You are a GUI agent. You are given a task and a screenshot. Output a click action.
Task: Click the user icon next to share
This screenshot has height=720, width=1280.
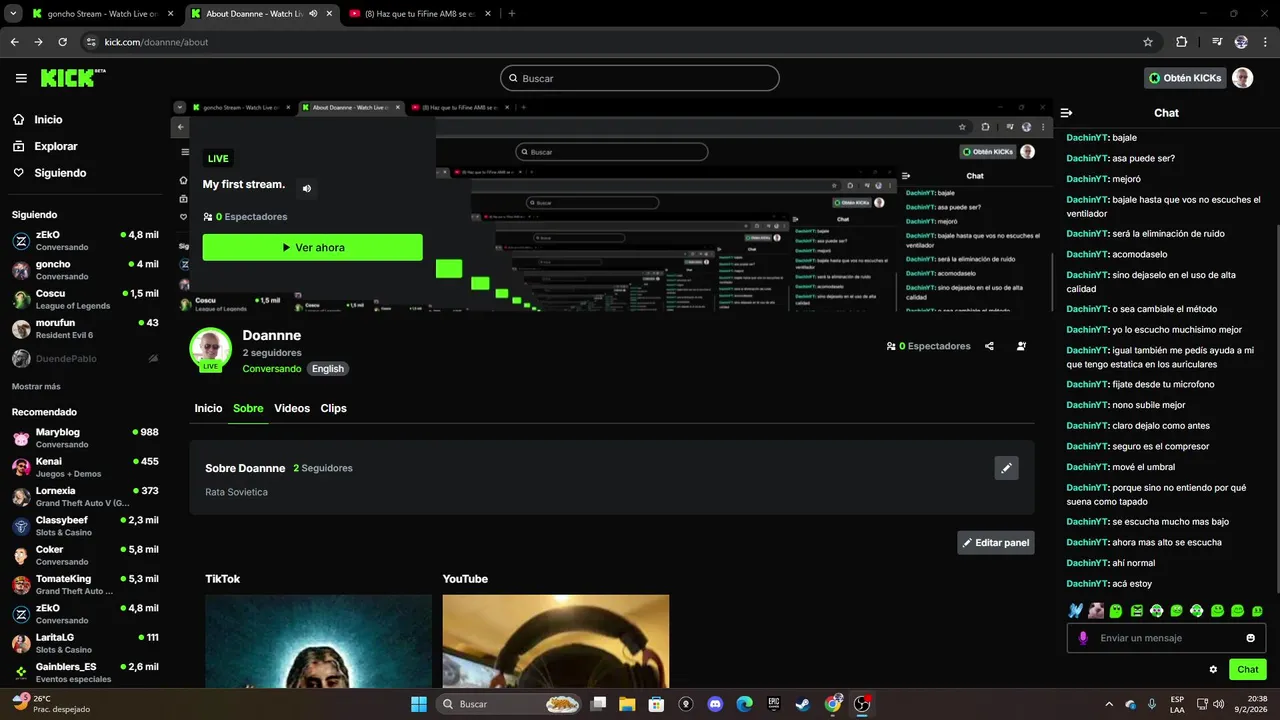1021,346
